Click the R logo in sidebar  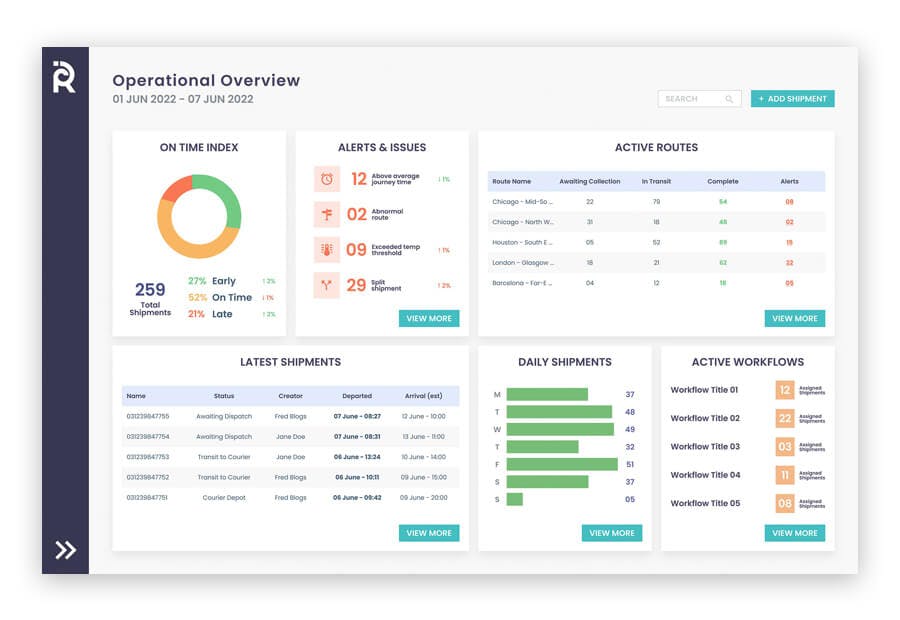[x=64, y=76]
